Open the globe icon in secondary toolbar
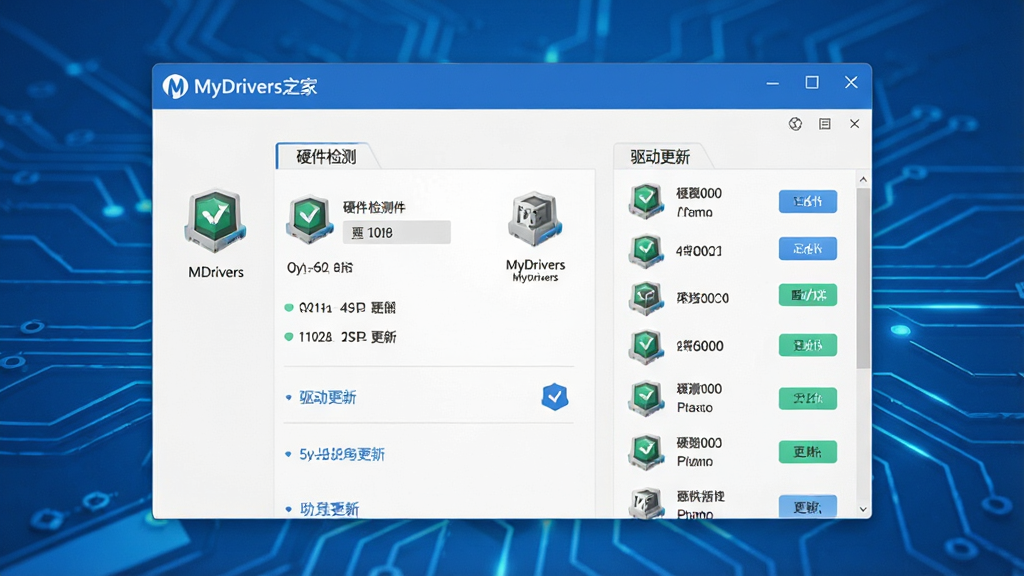The height and width of the screenshot is (576, 1024). (795, 124)
